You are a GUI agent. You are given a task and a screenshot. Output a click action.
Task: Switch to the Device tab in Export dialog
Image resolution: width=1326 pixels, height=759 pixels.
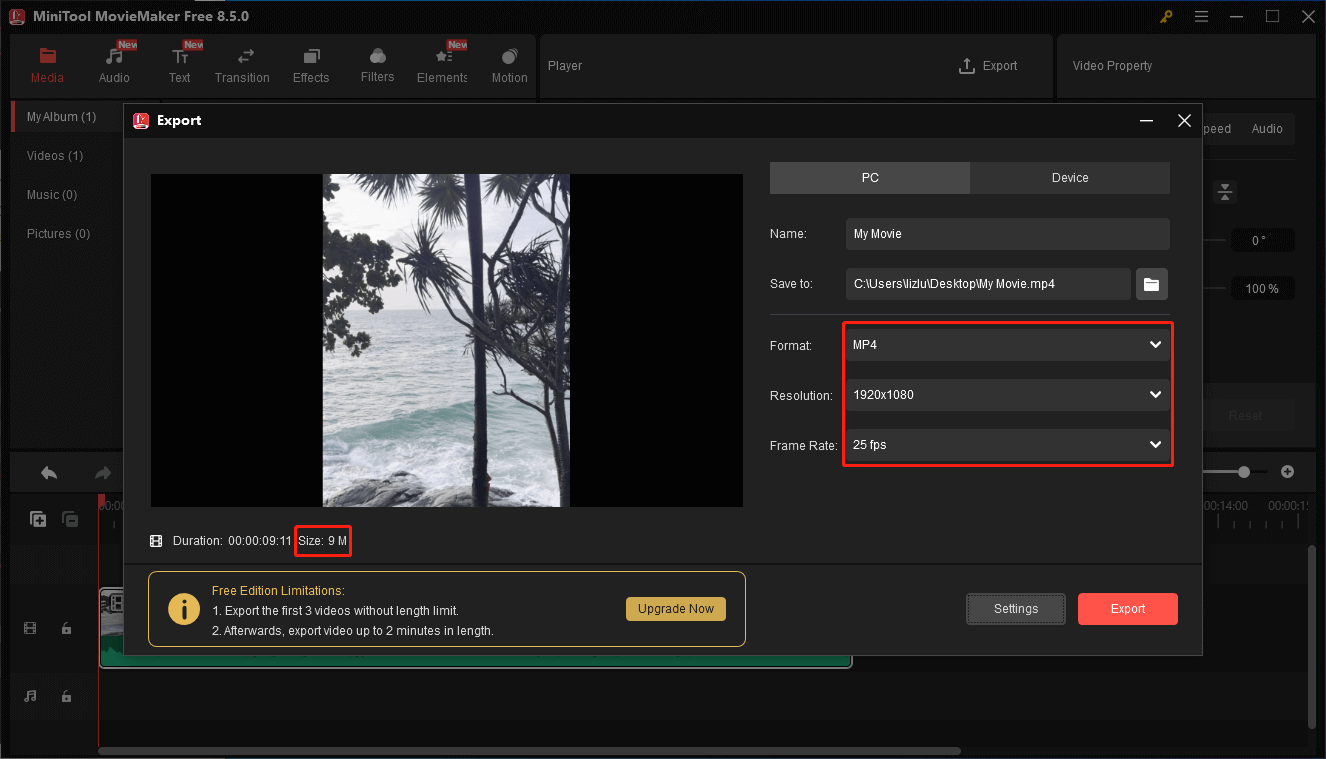(x=1069, y=177)
